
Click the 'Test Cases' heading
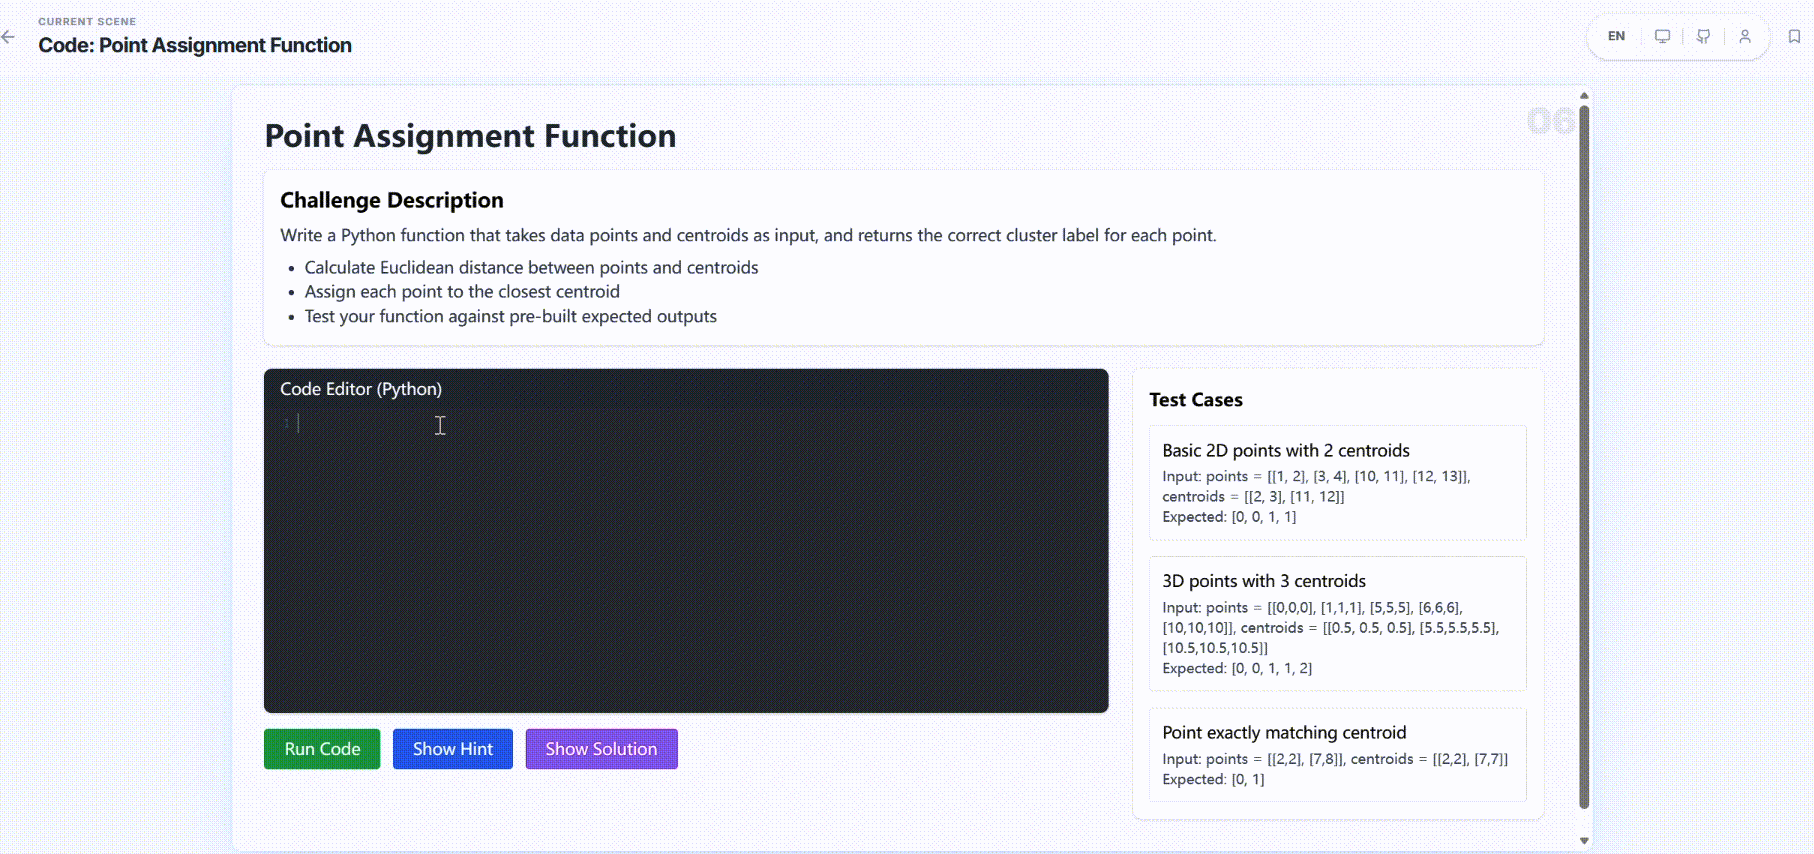[x=1196, y=400]
